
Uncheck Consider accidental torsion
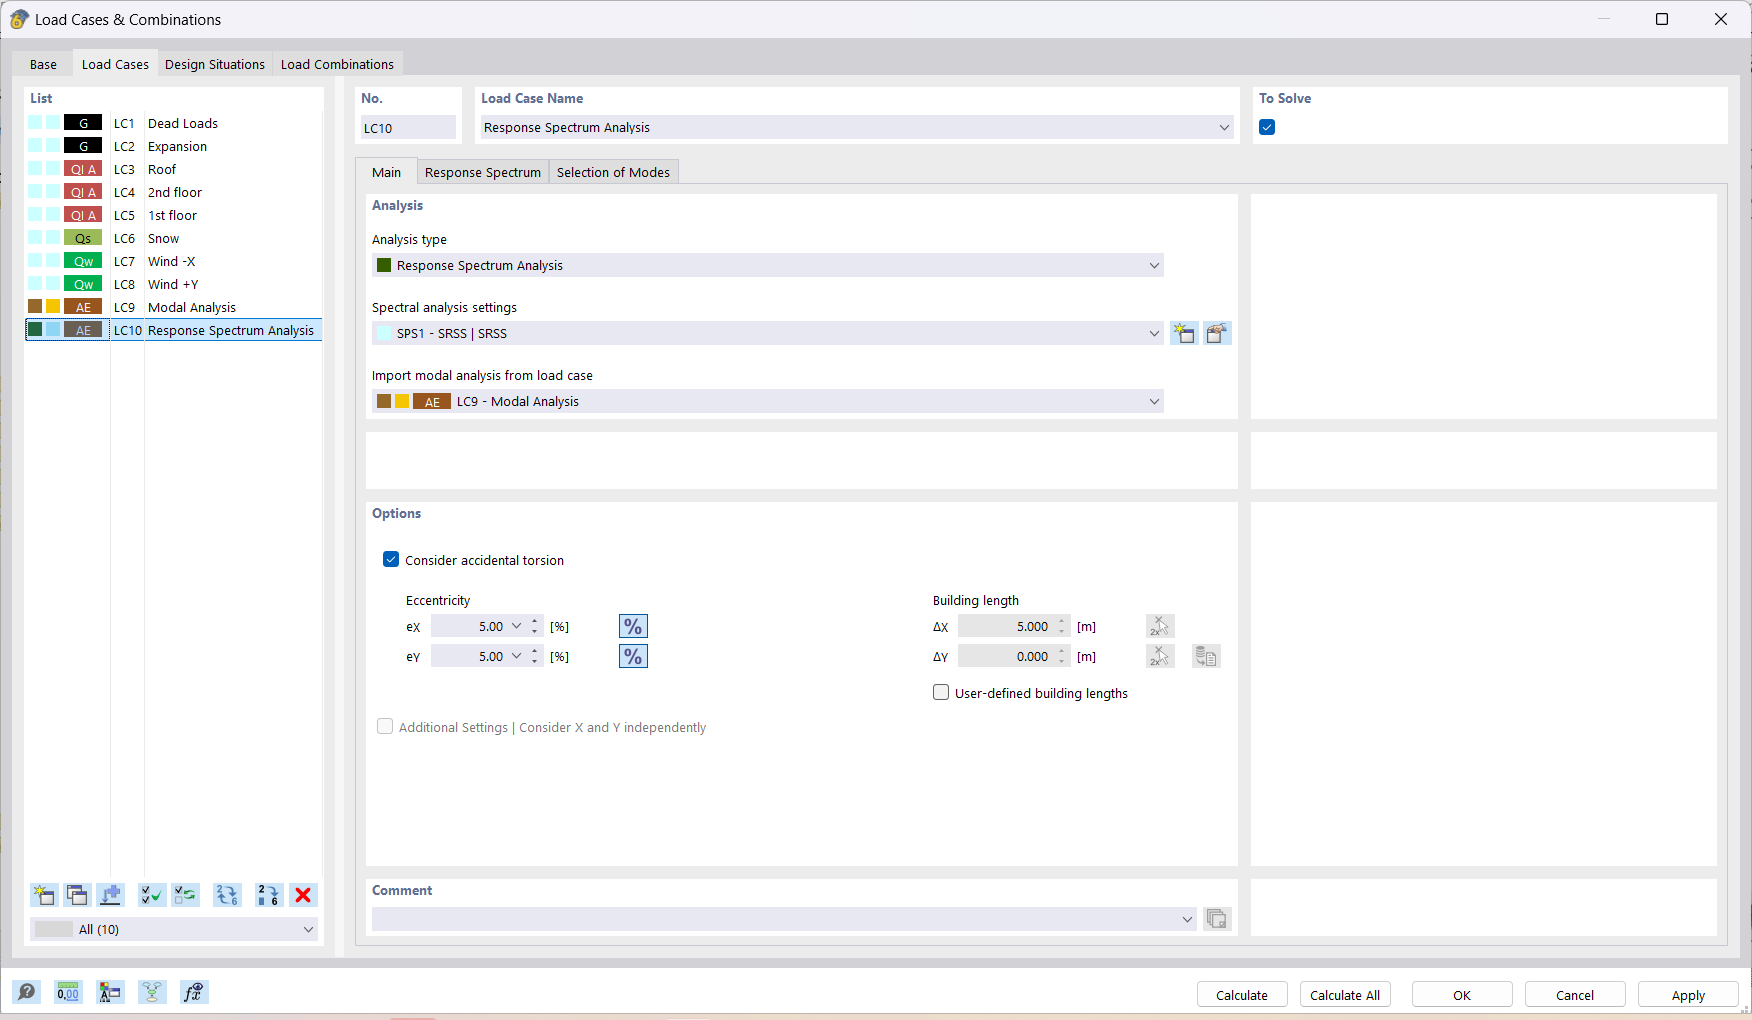[x=391, y=559]
